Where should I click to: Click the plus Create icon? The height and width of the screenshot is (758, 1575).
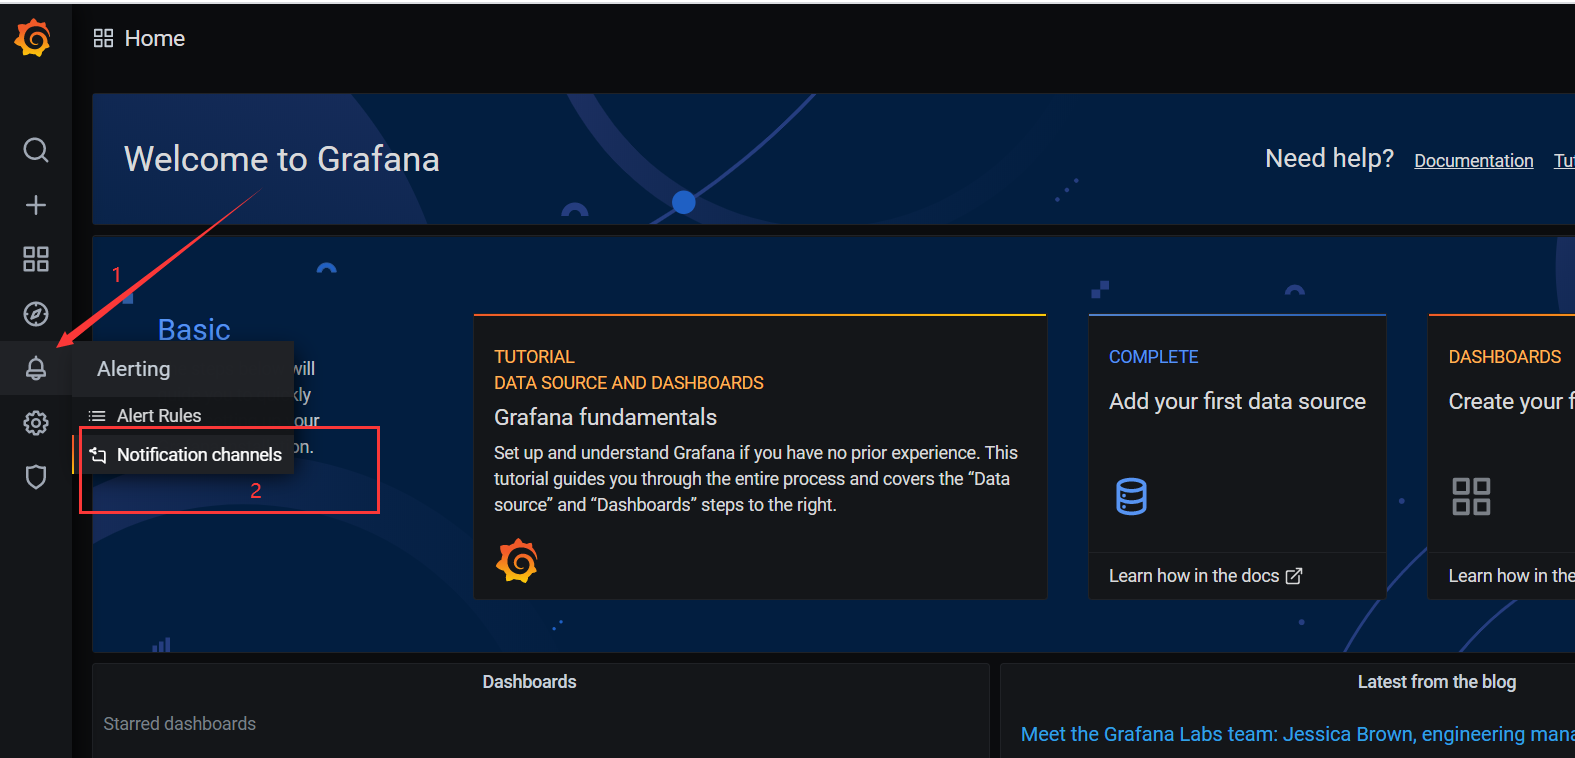pos(36,205)
